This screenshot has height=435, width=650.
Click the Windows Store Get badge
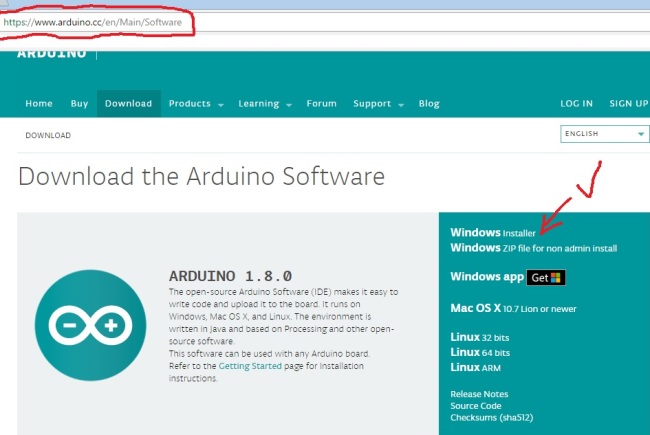[546, 277]
